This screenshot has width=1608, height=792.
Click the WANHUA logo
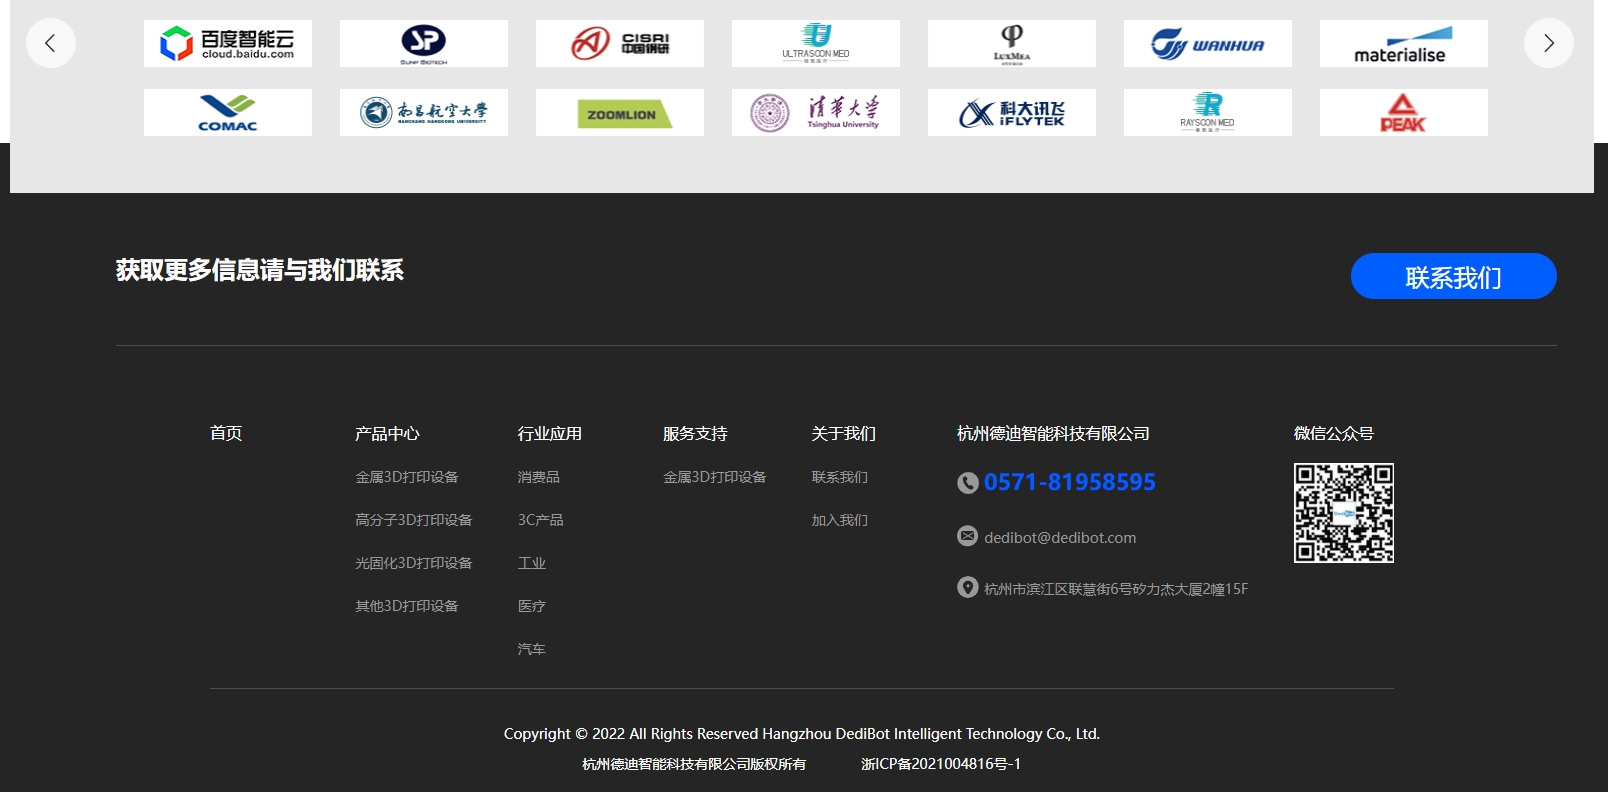(x=1207, y=44)
